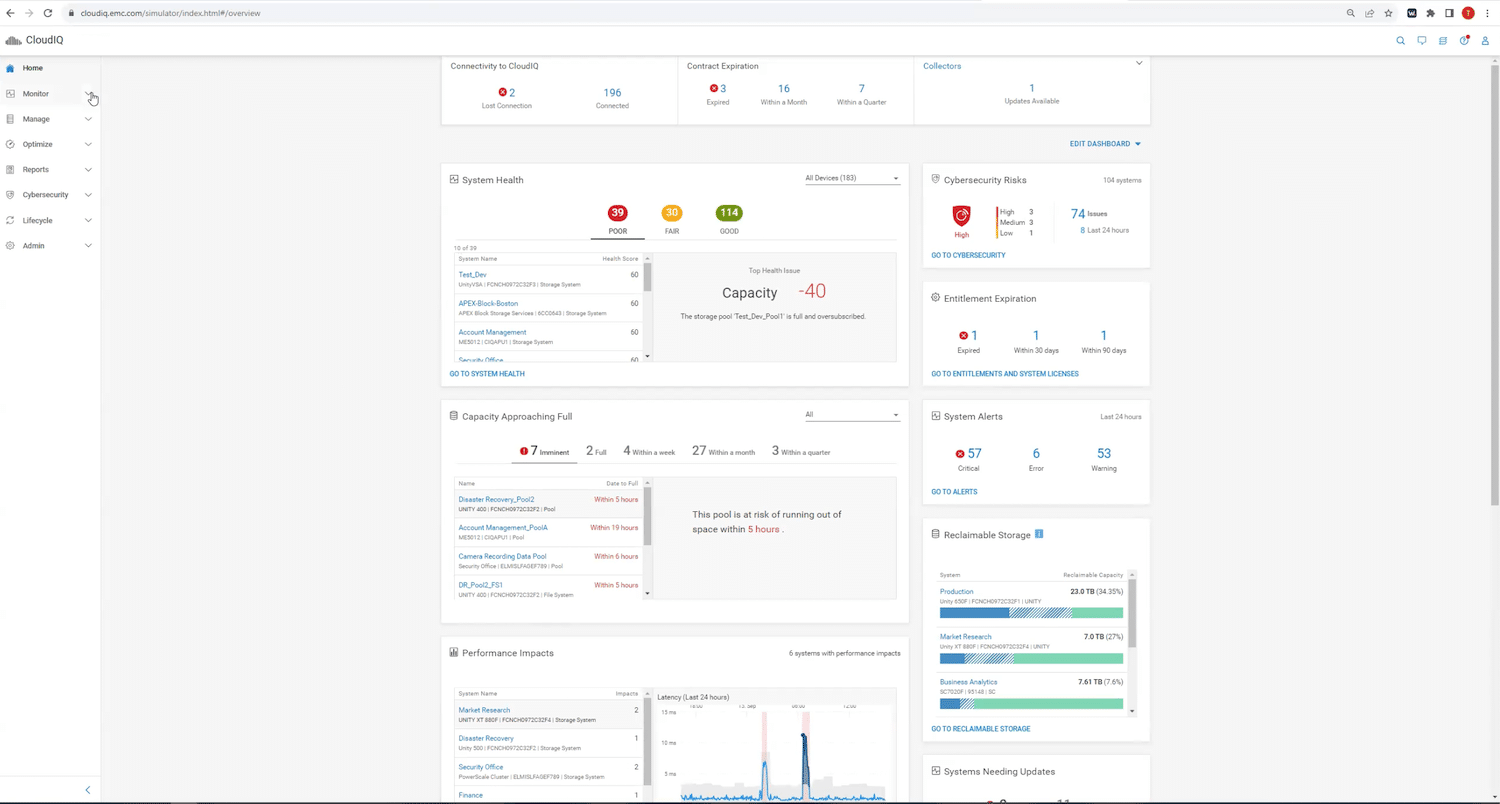This screenshot has height=804, width=1500.
Task: Click the Market Research reclaimable capacity bar
Action: 1031,659
